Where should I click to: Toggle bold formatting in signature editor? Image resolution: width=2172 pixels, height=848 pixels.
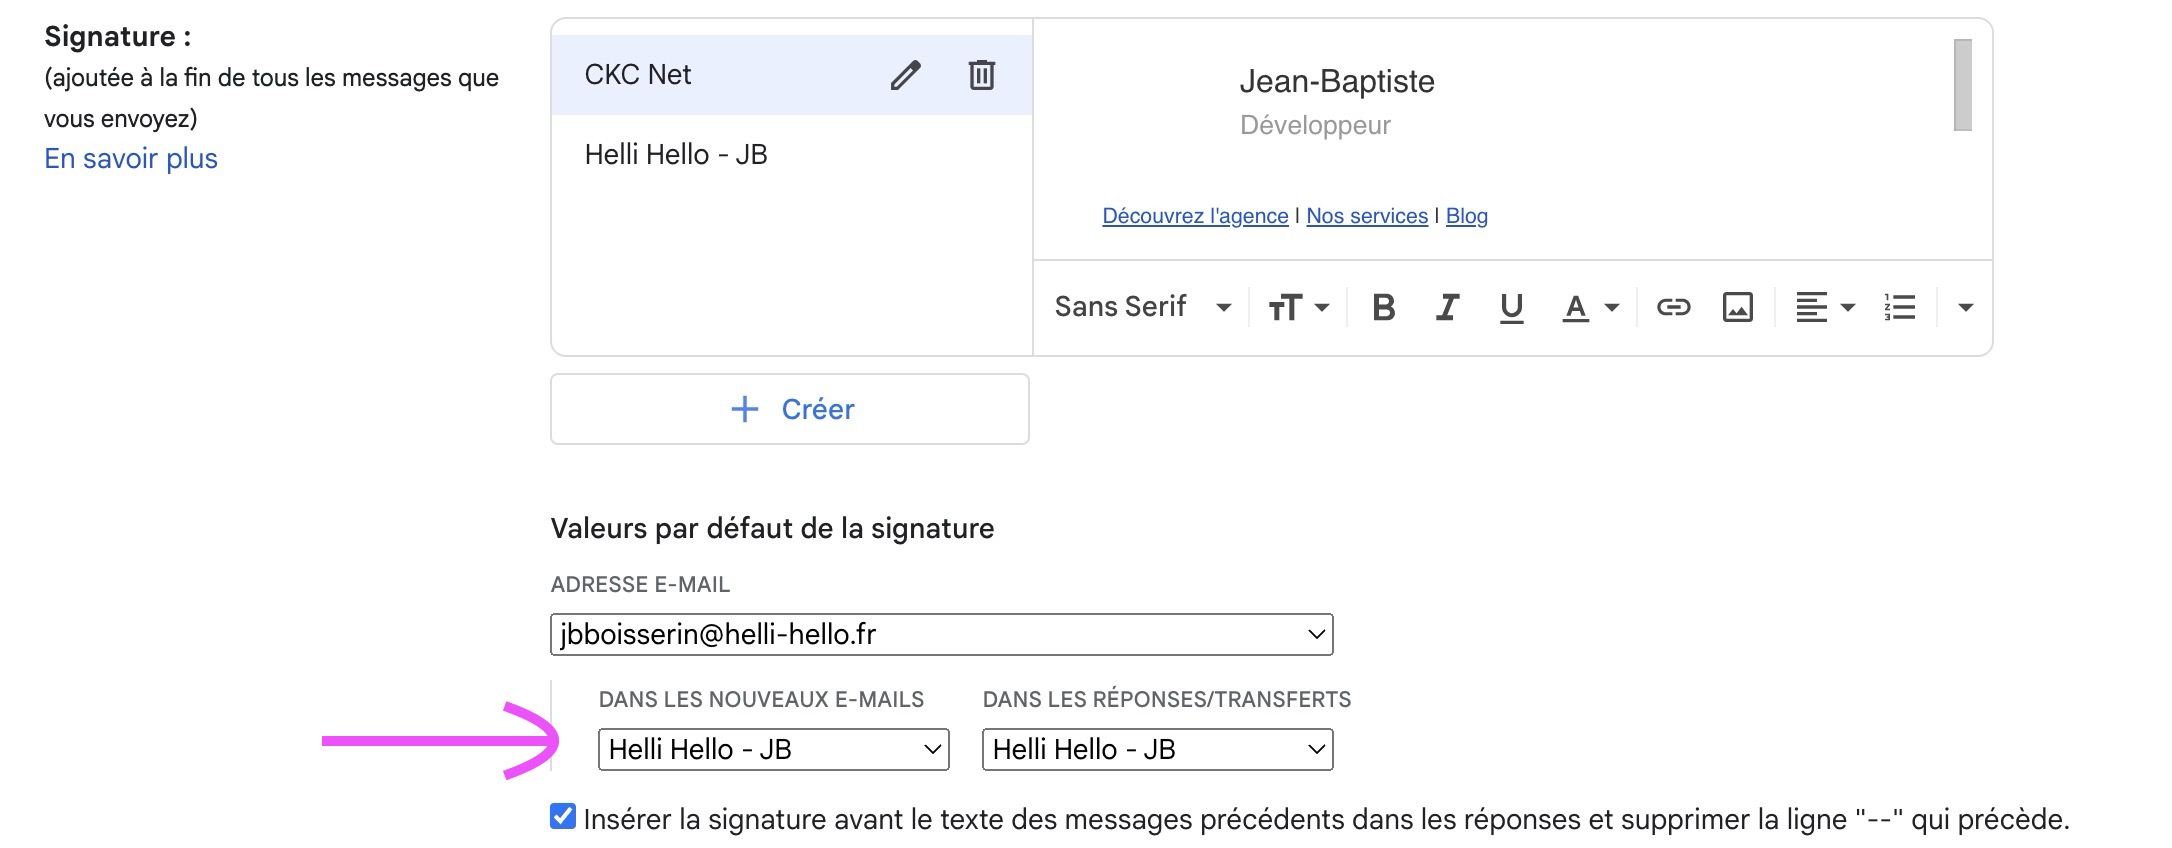pos(1384,307)
